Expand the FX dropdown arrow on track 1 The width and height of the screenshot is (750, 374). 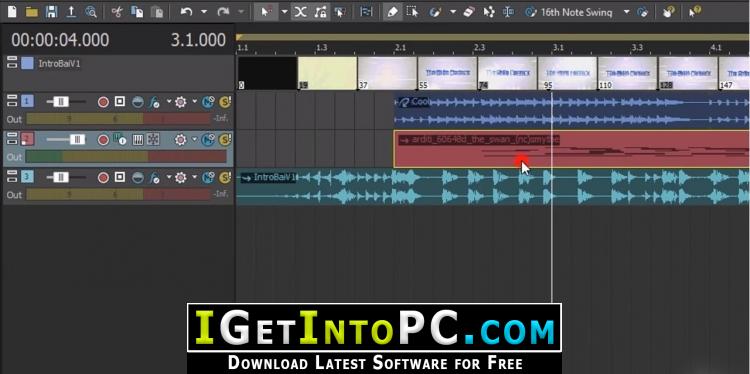point(168,101)
